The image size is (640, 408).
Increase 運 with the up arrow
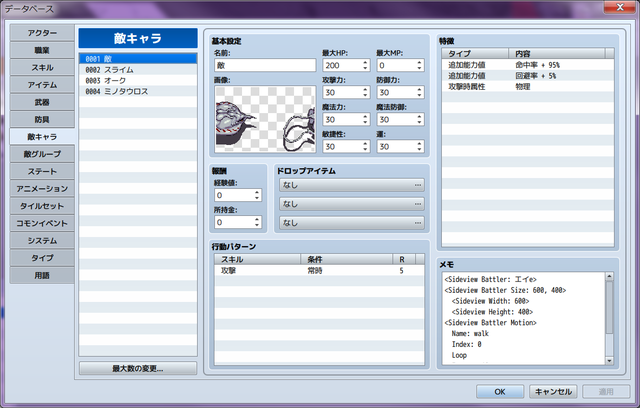tap(419, 144)
